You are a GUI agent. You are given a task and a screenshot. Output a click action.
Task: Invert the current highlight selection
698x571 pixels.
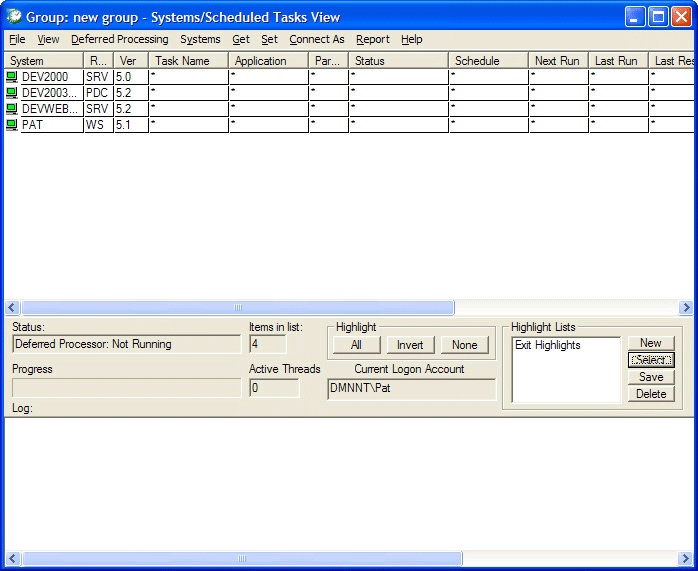click(410, 345)
